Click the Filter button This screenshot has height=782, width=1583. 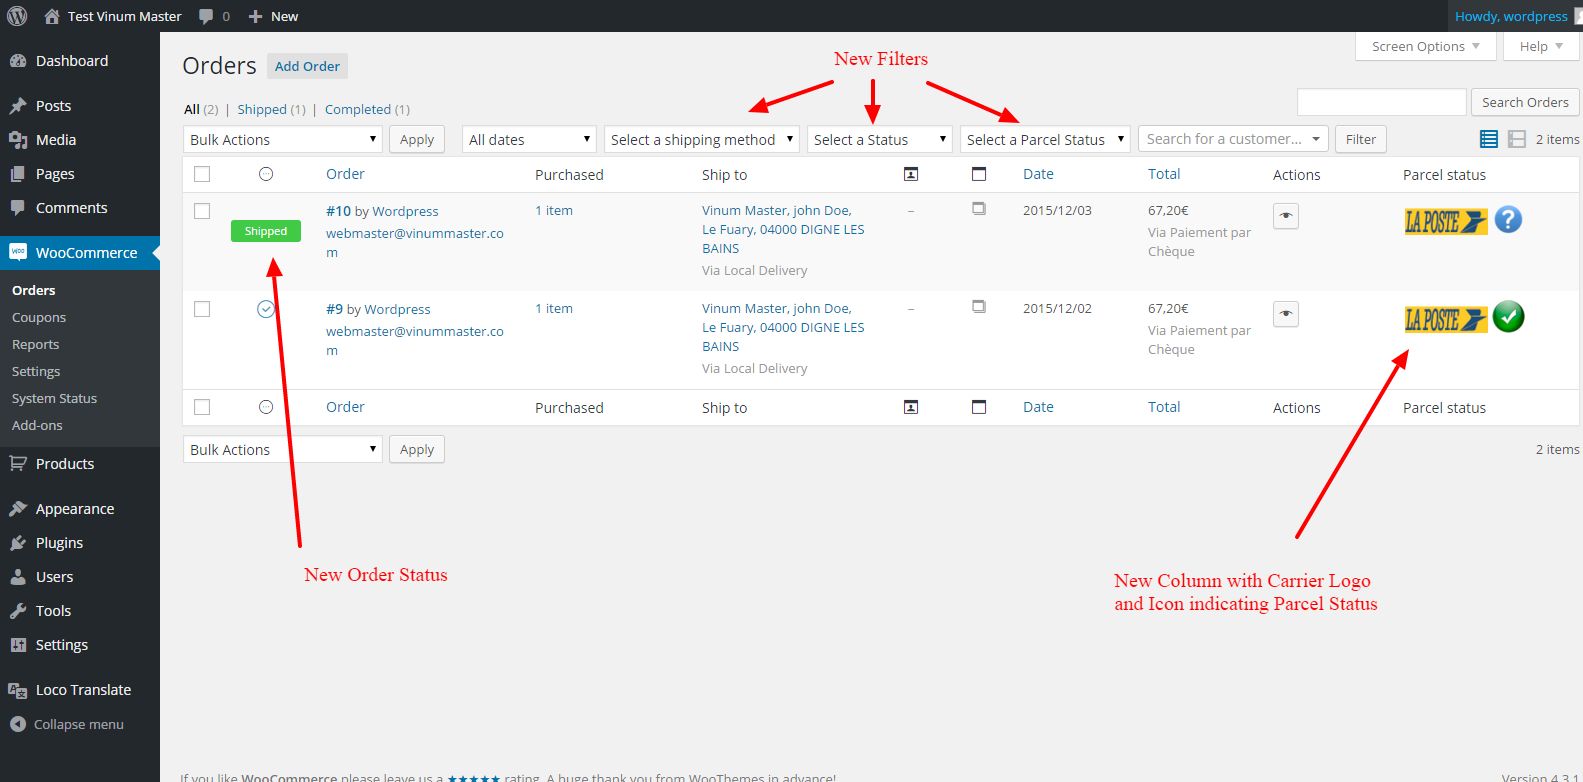pyautogui.click(x=1360, y=139)
